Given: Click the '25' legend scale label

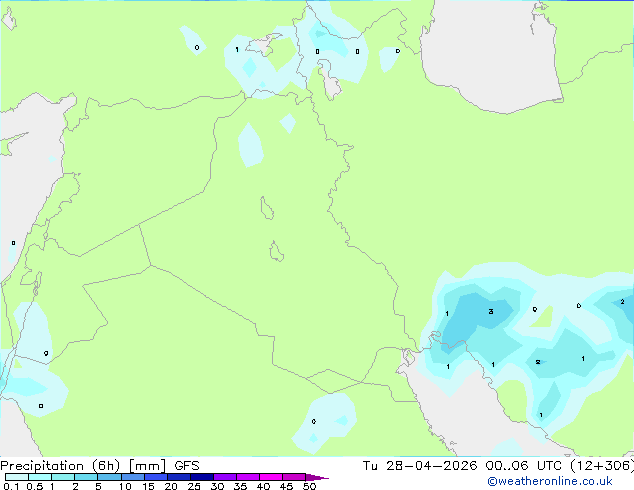Looking at the screenshot, I should [194, 486].
